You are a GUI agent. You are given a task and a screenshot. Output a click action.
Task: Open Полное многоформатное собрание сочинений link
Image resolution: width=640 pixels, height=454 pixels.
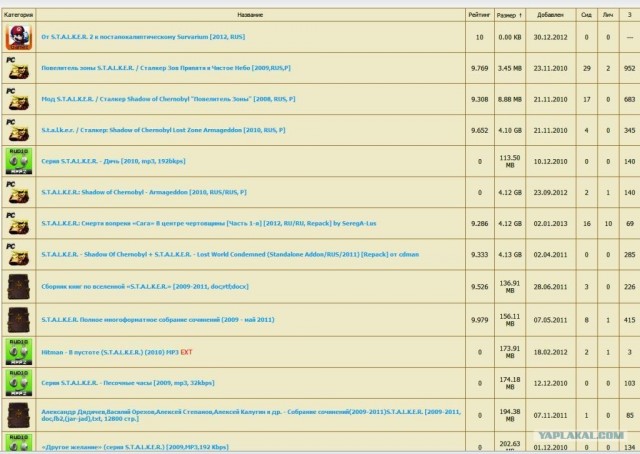(158, 320)
